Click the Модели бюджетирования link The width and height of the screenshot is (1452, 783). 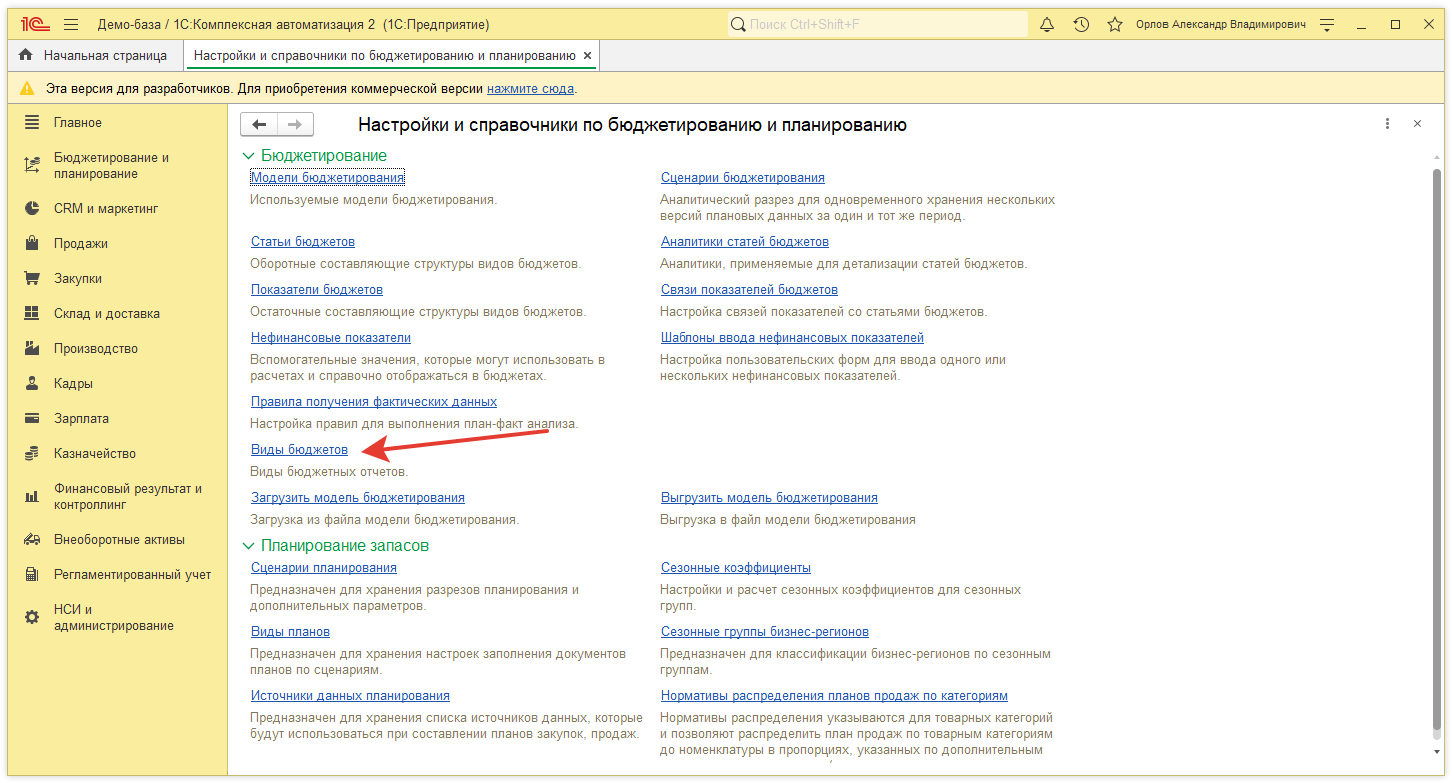coord(327,178)
